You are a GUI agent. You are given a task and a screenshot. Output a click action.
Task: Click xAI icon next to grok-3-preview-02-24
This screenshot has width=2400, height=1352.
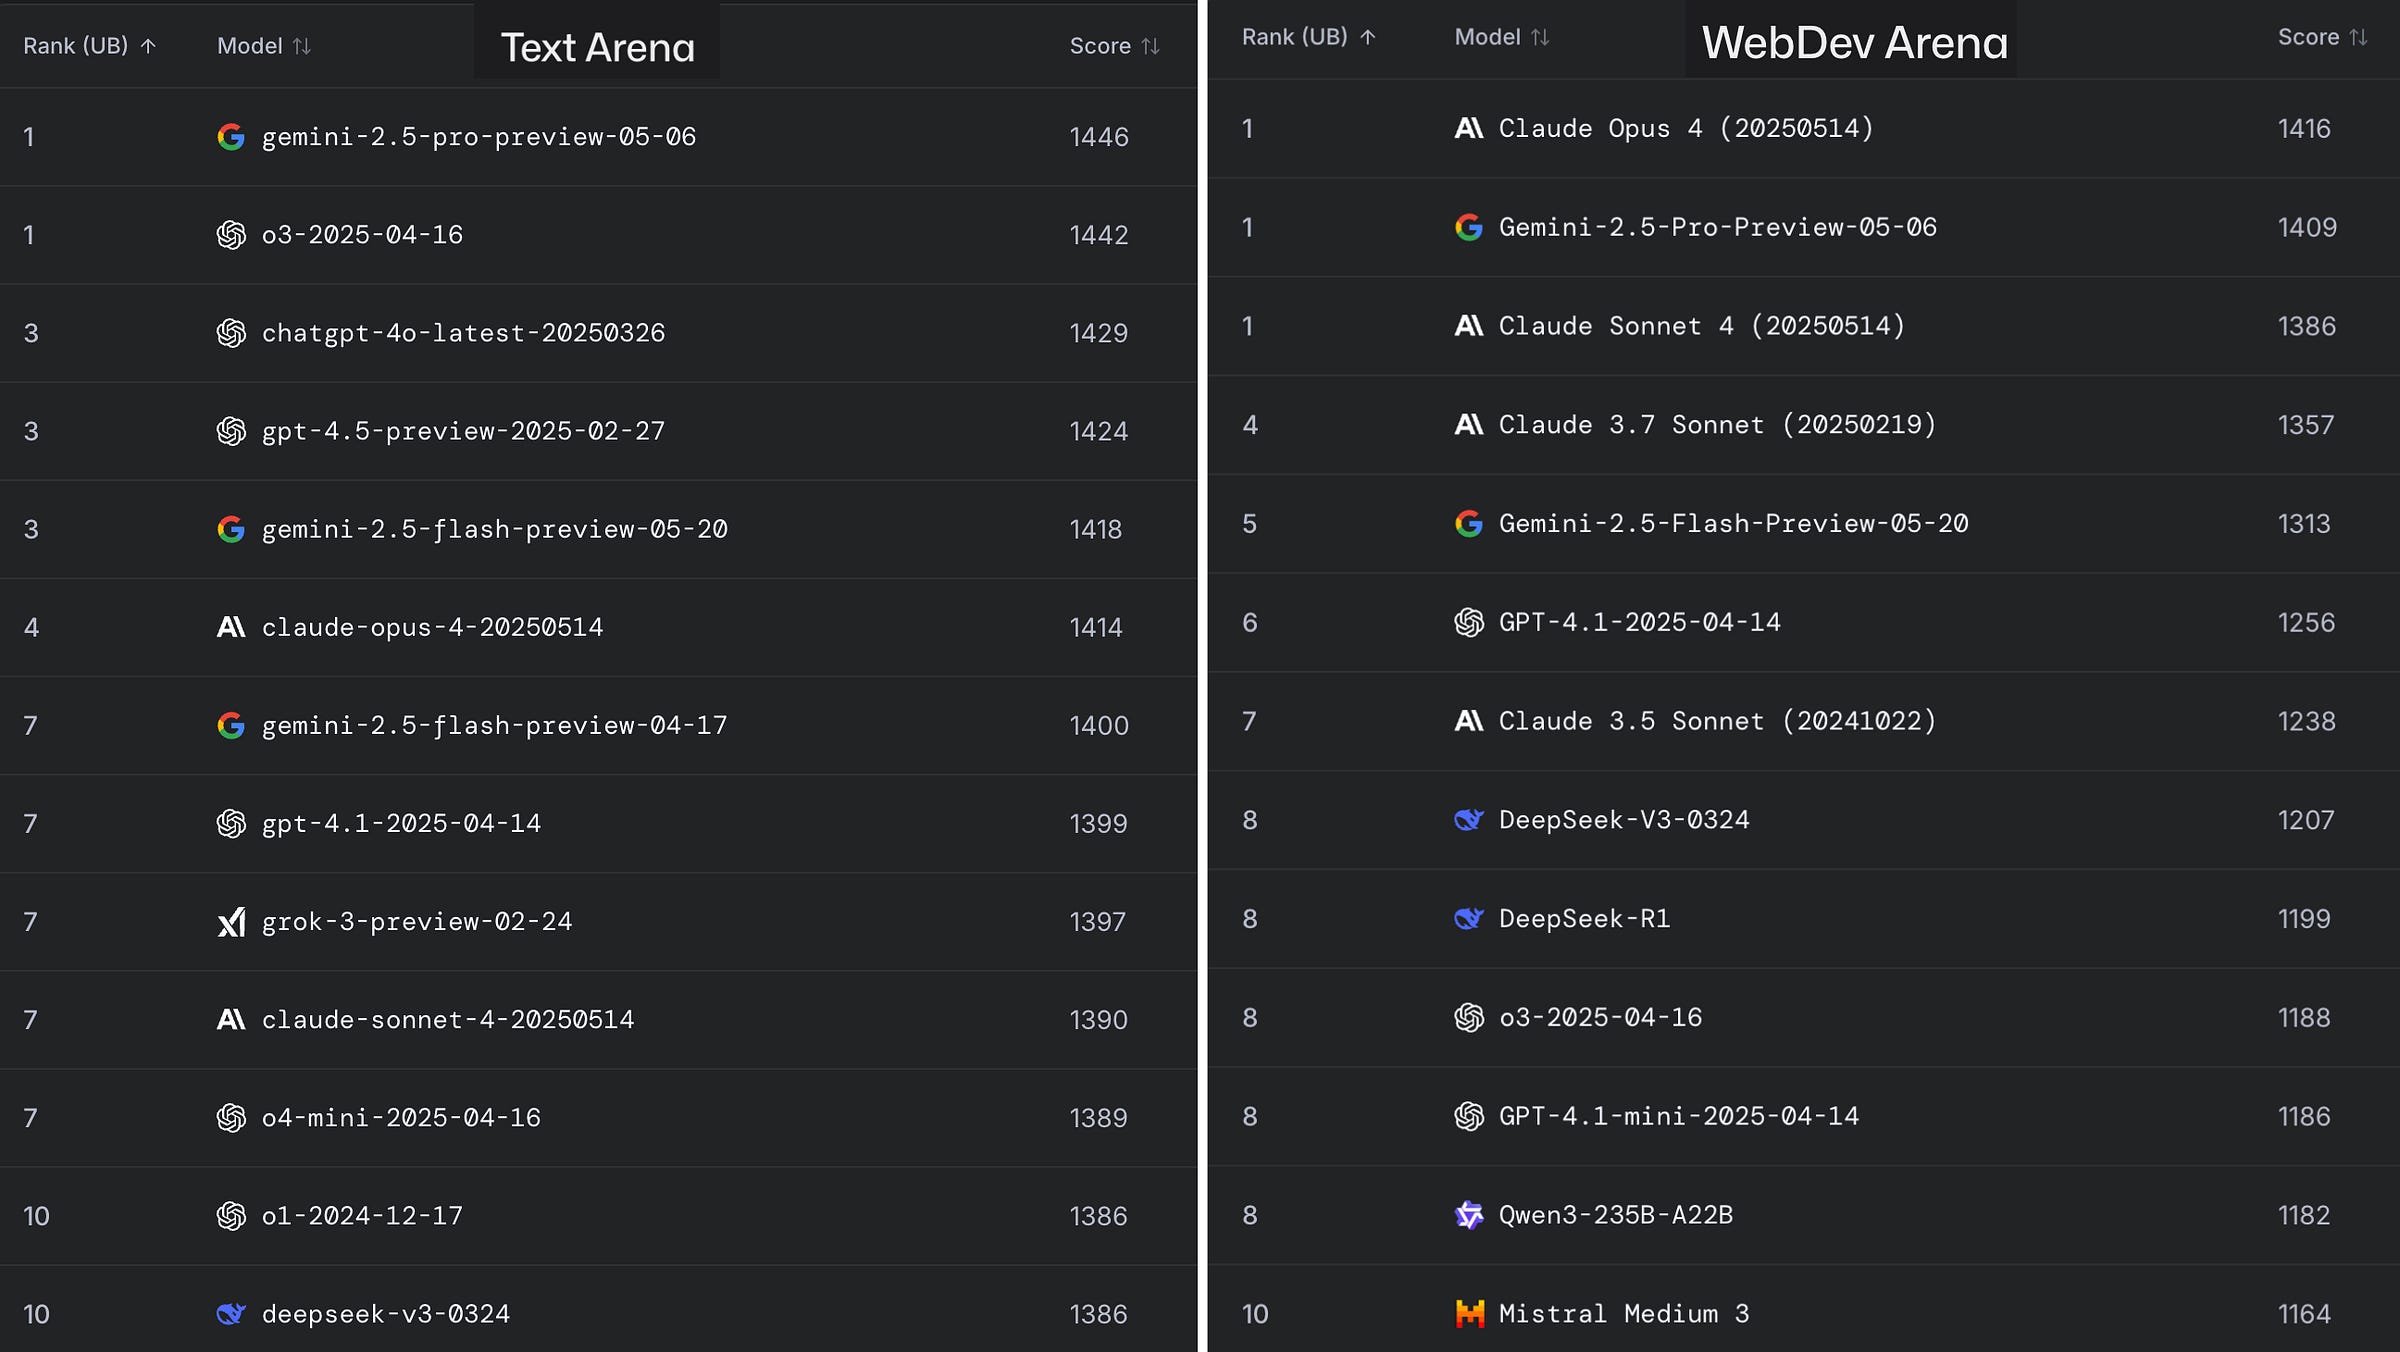231,921
